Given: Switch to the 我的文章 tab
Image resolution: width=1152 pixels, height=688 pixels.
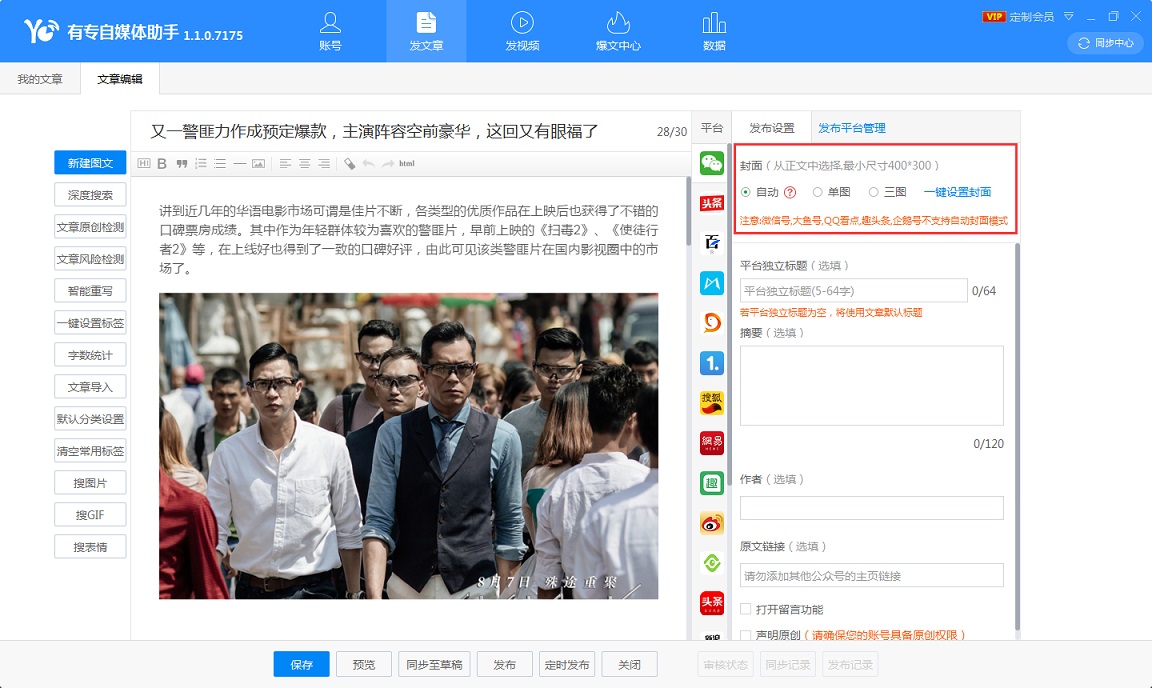Looking at the screenshot, I should (40, 79).
